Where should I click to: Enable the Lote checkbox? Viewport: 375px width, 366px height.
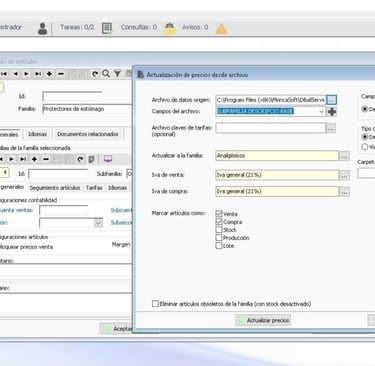click(x=219, y=246)
